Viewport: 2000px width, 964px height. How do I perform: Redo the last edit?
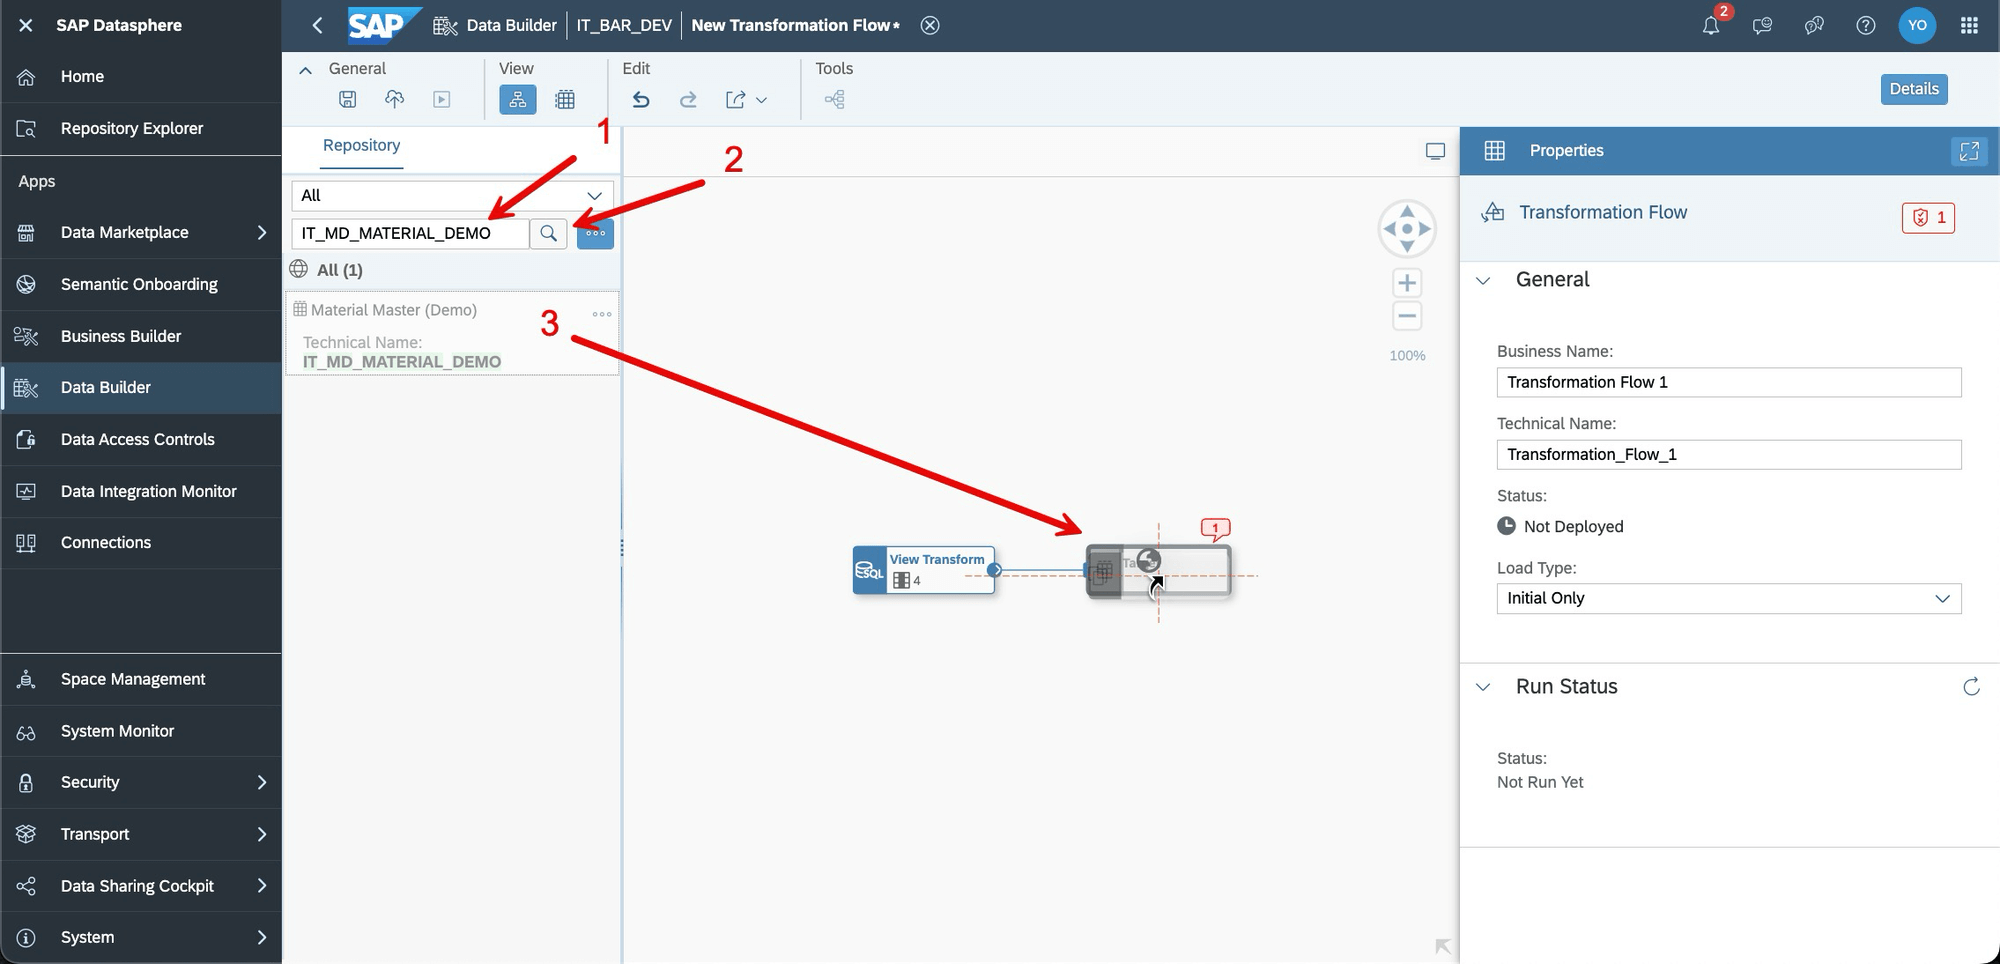[x=688, y=99]
